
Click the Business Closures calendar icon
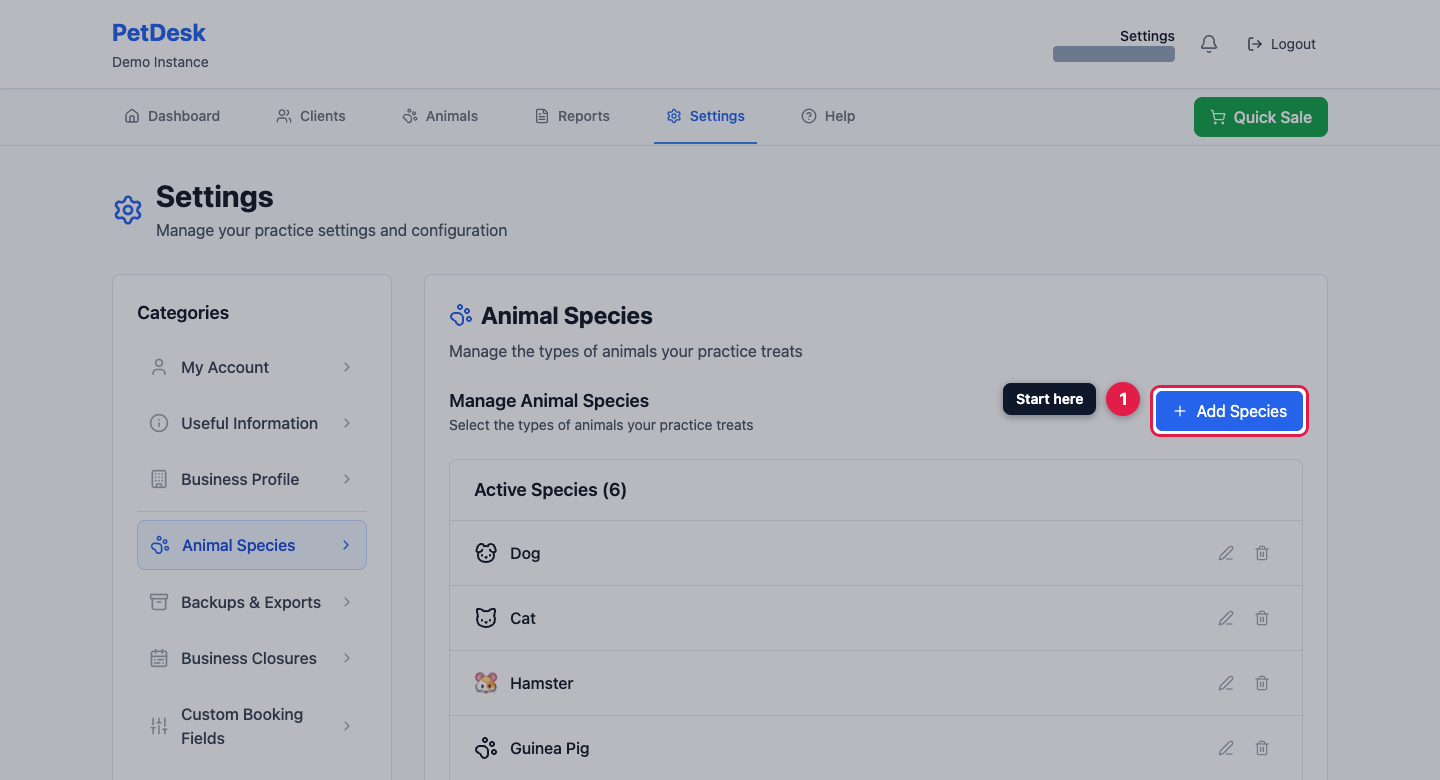coord(159,658)
